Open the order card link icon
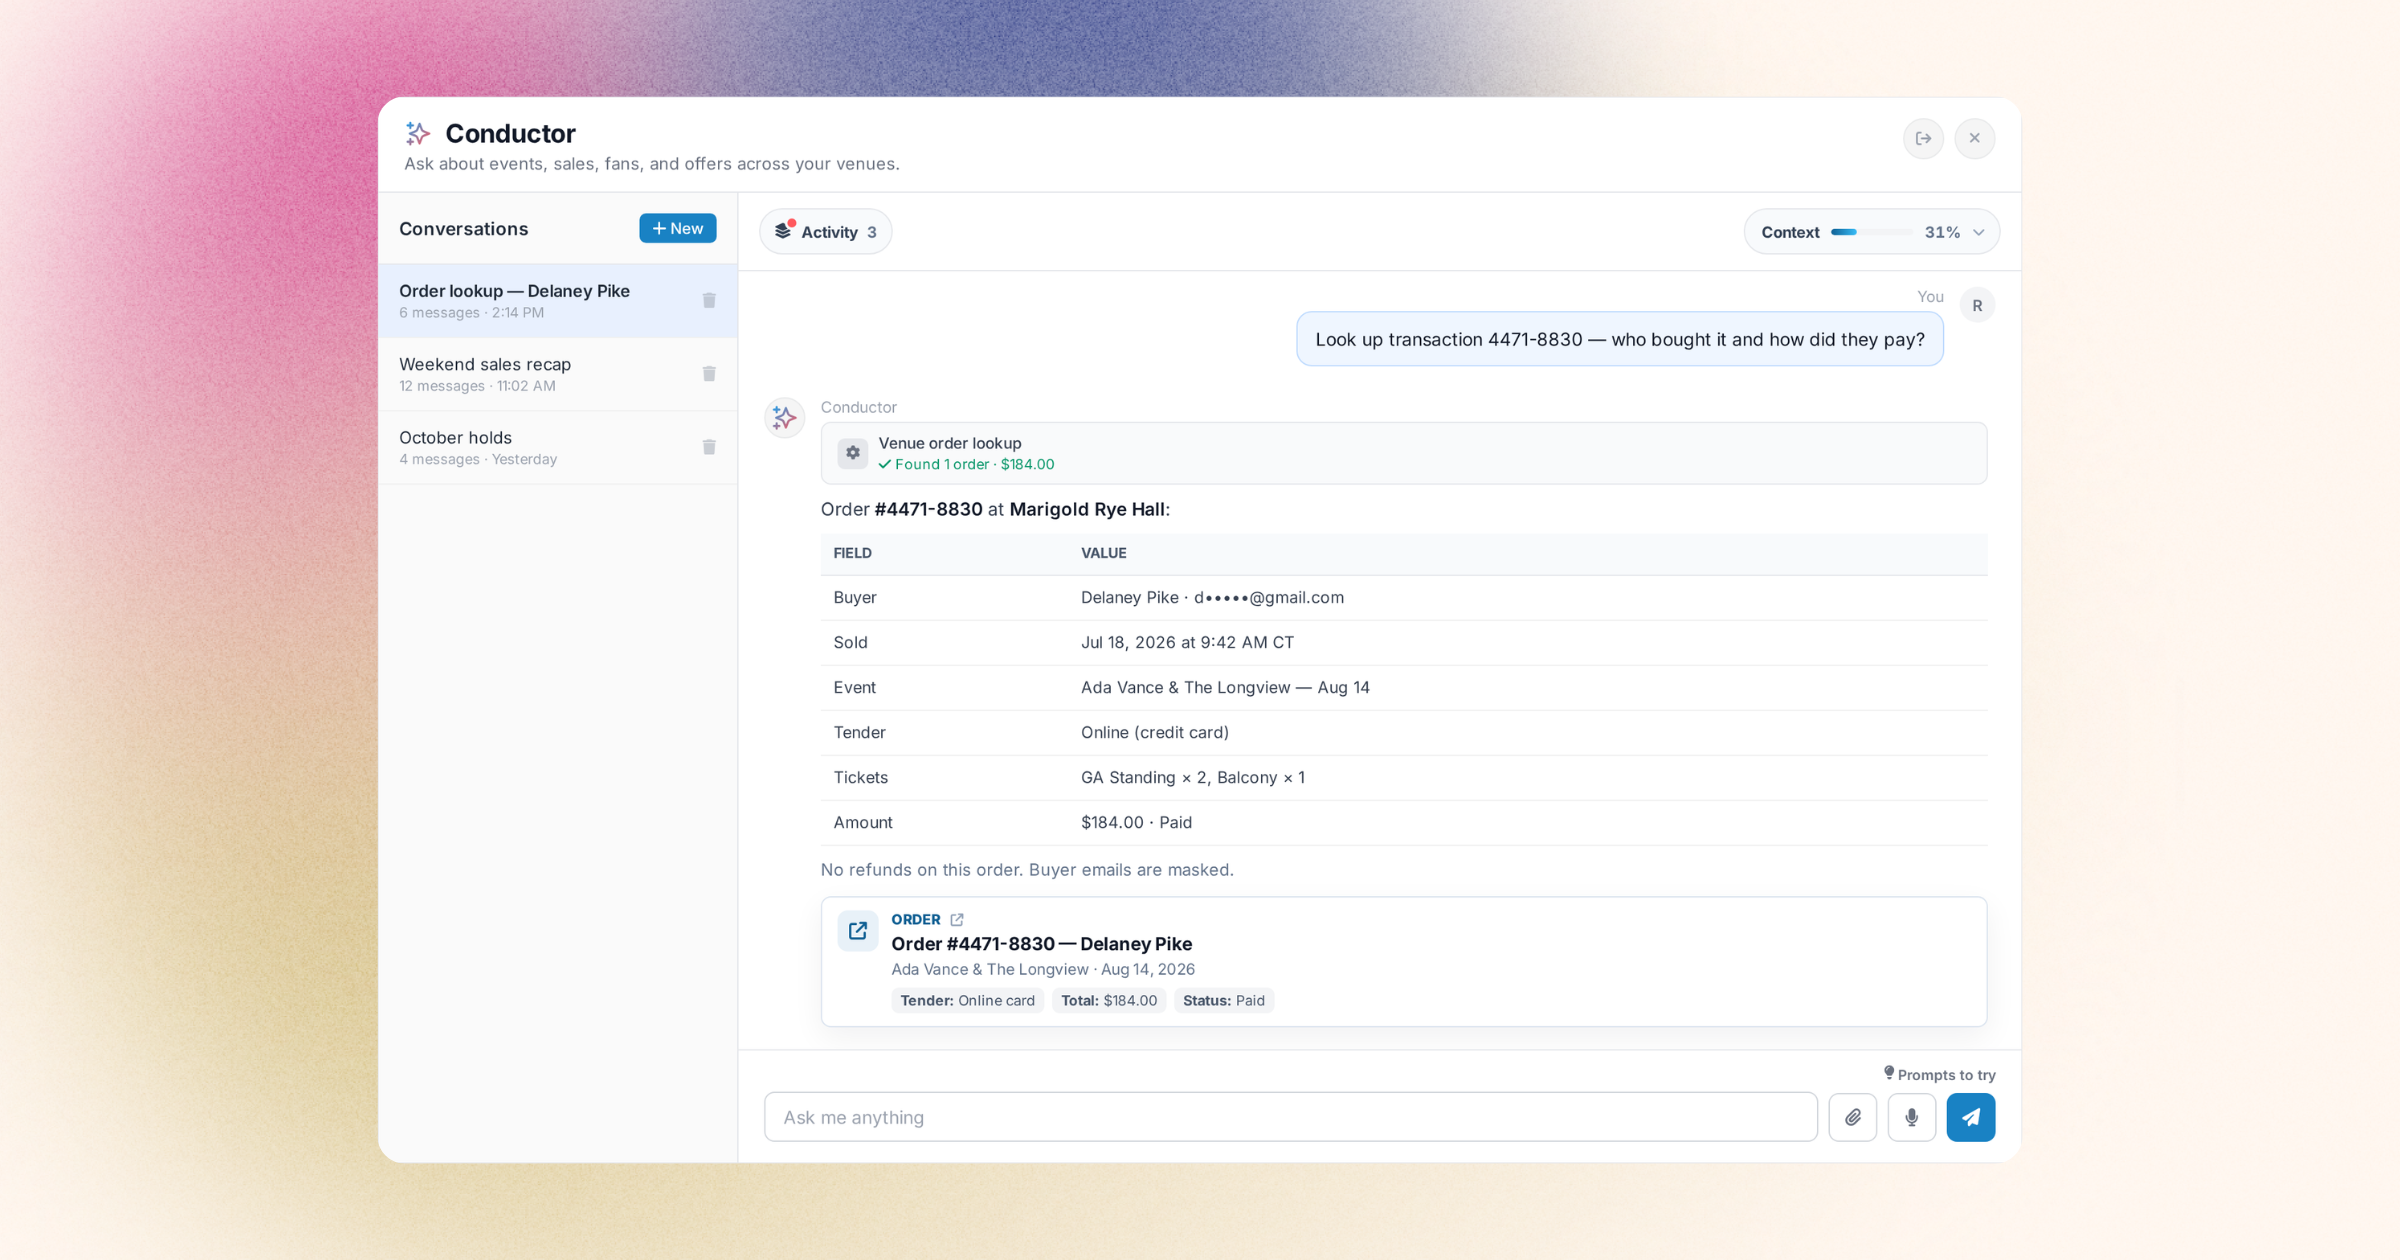The width and height of the screenshot is (2400, 1260). click(857, 931)
